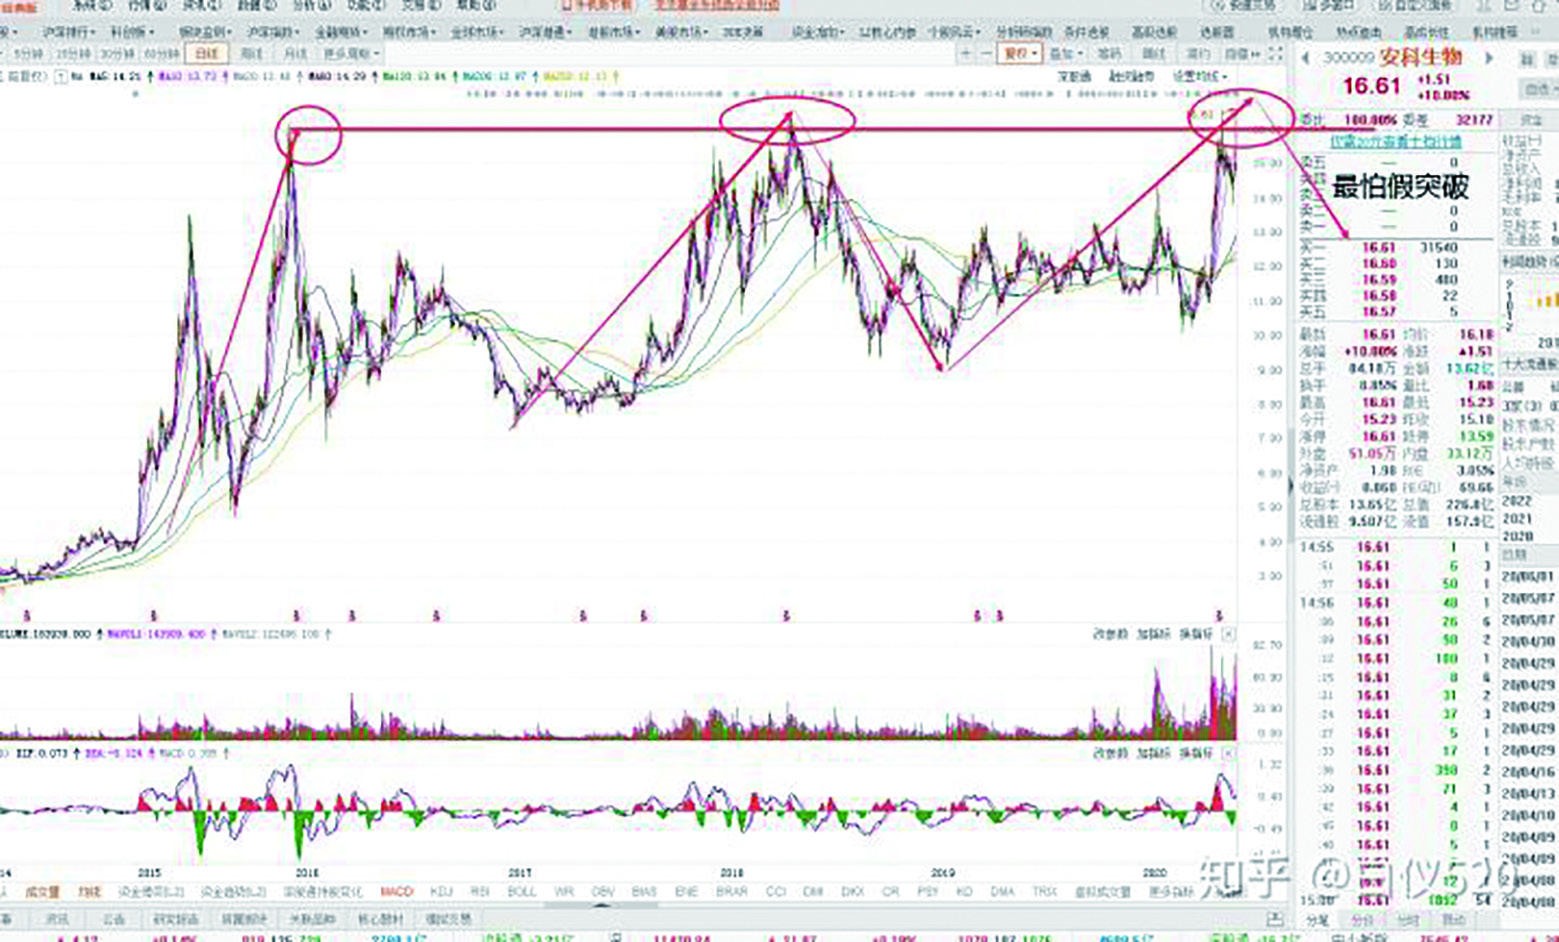The width and height of the screenshot is (1559, 942).
Task: Close the MACD indicator panel
Action: [1228, 753]
